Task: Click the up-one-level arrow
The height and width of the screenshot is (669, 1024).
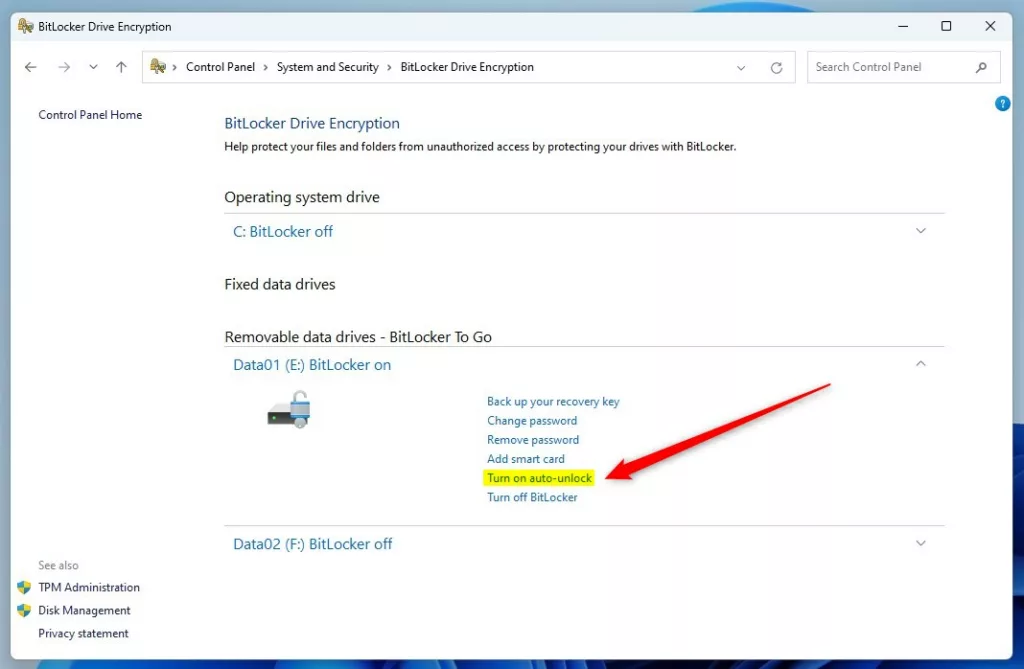Action: coord(120,66)
